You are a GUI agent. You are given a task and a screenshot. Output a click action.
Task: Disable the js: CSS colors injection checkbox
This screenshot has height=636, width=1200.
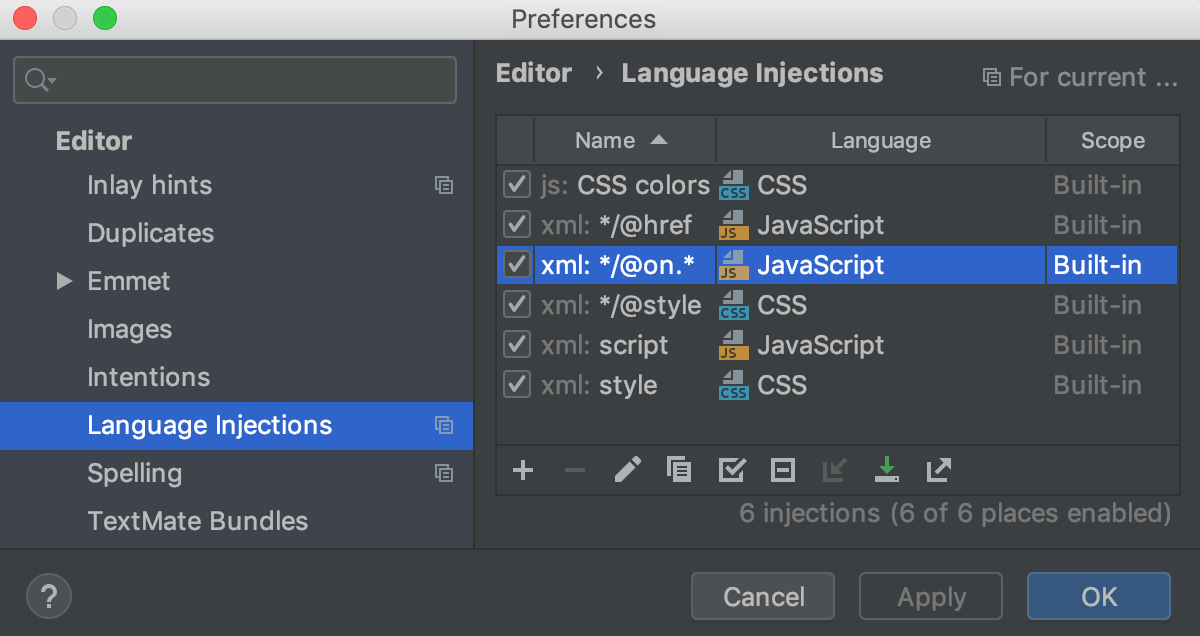[x=516, y=184]
